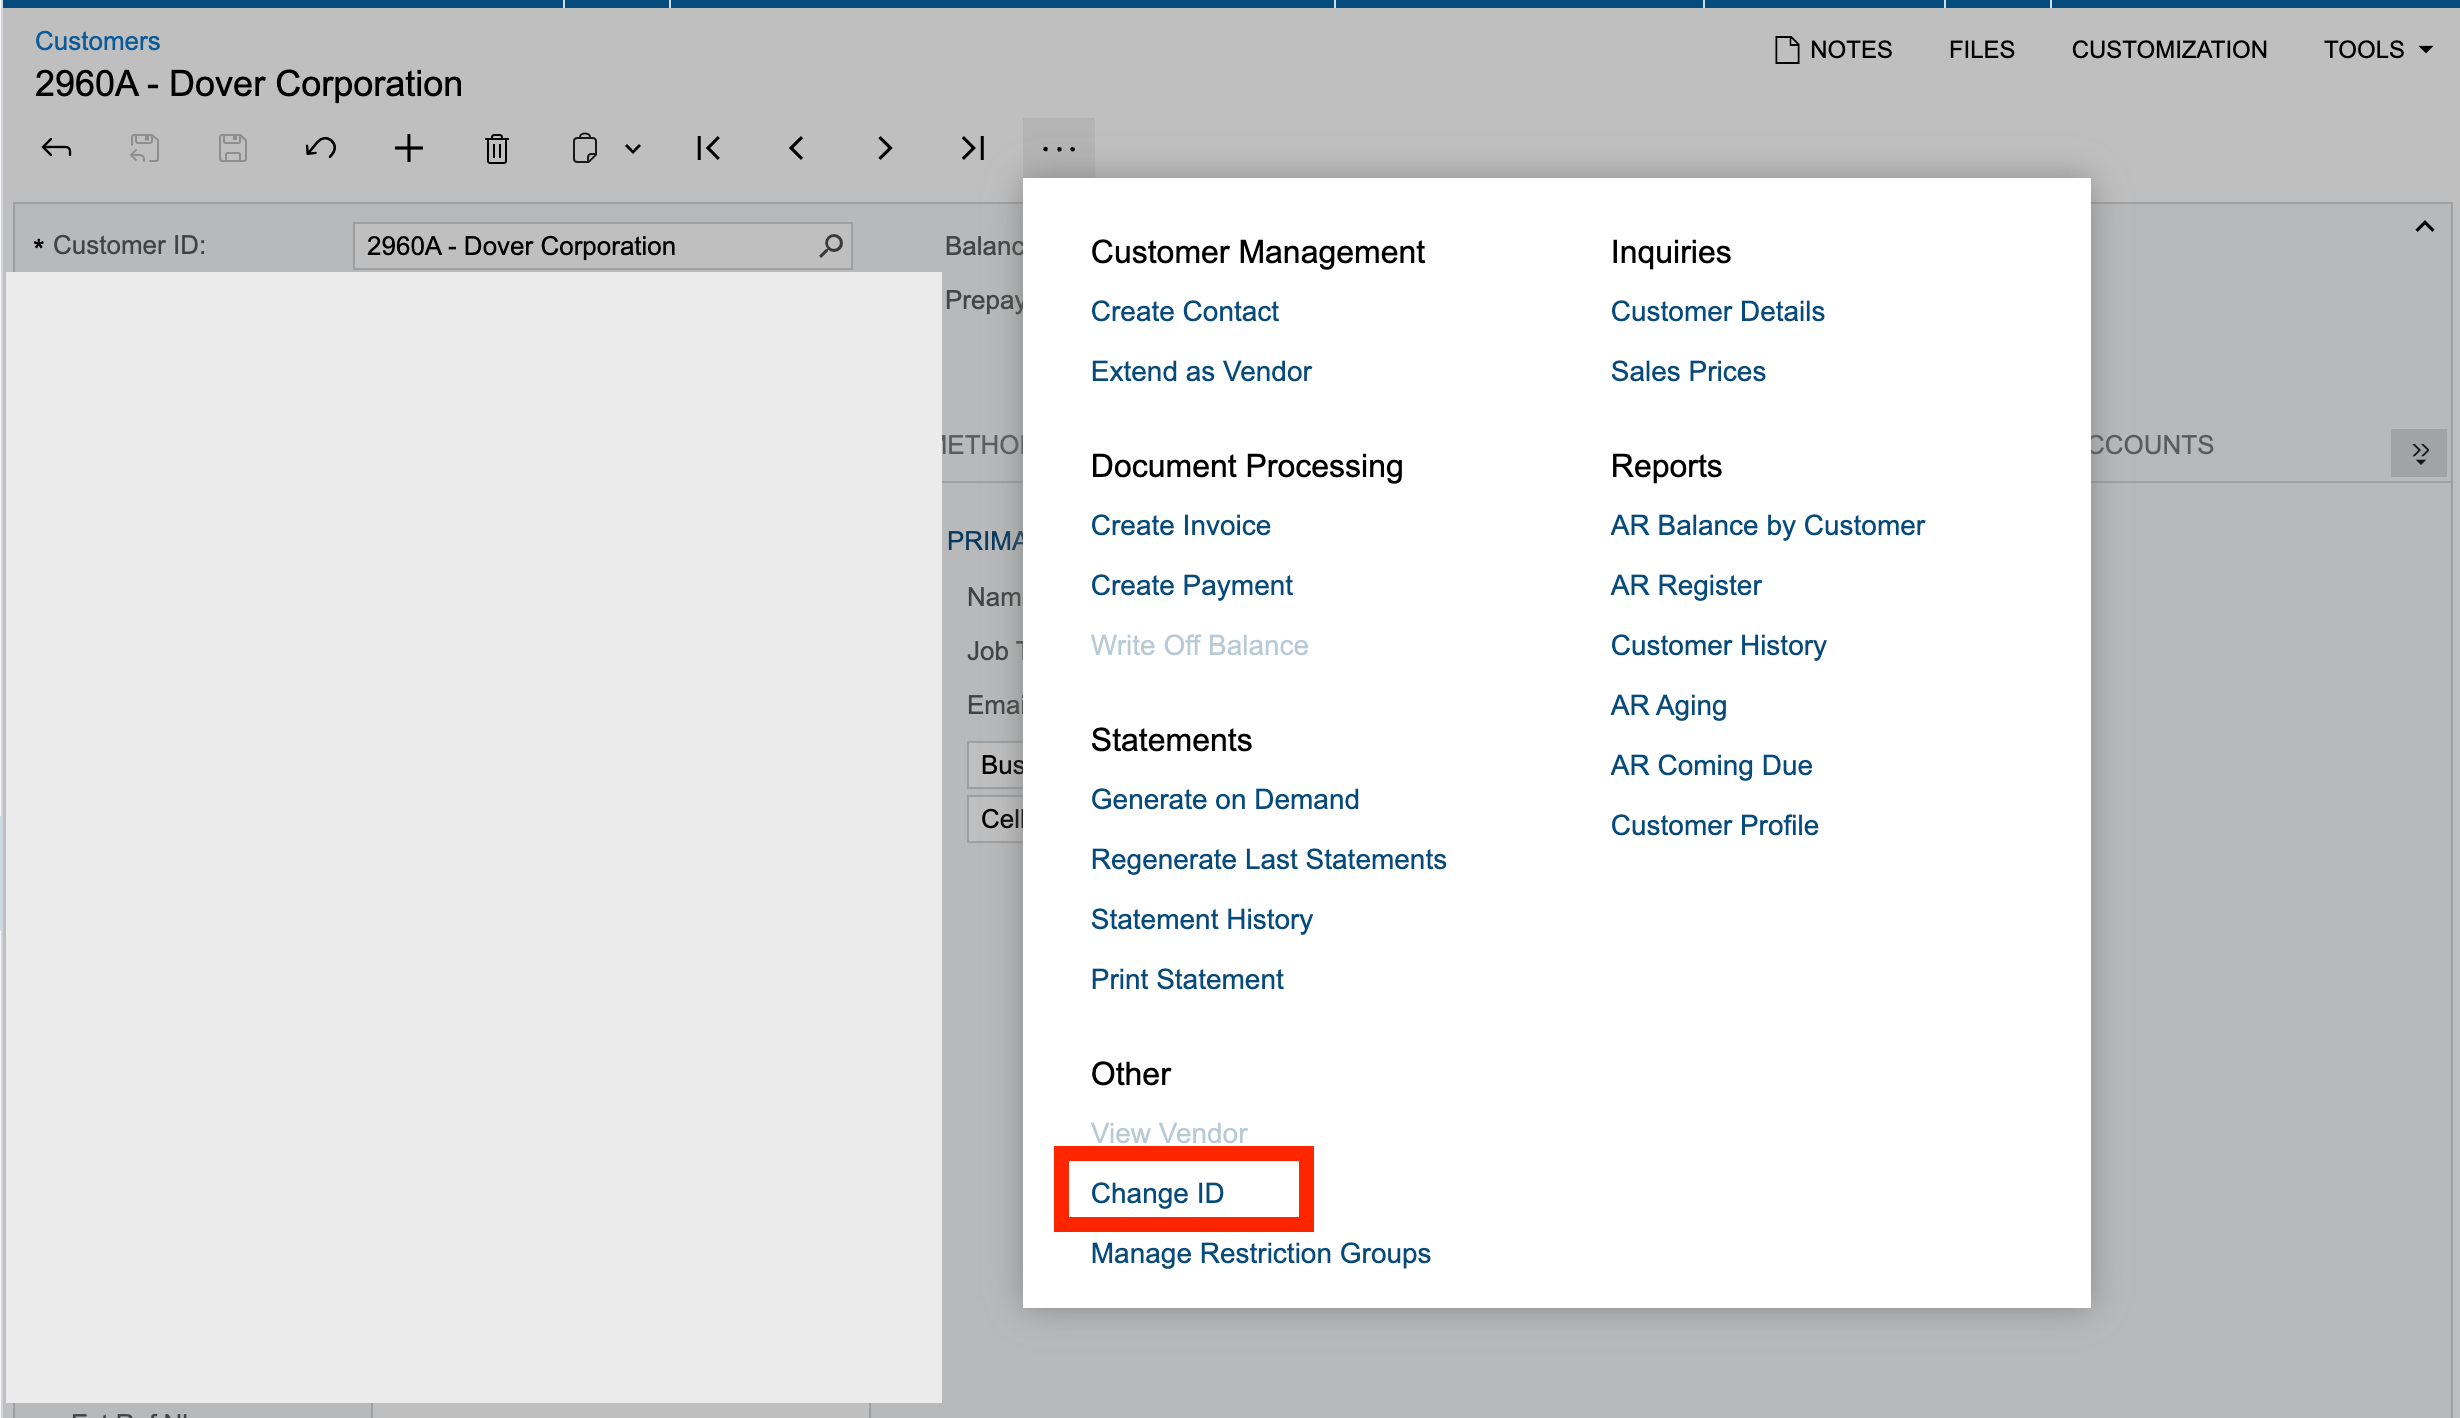Open NOTES in the title bar
This screenshot has width=2460, height=1418.
[1834, 49]
